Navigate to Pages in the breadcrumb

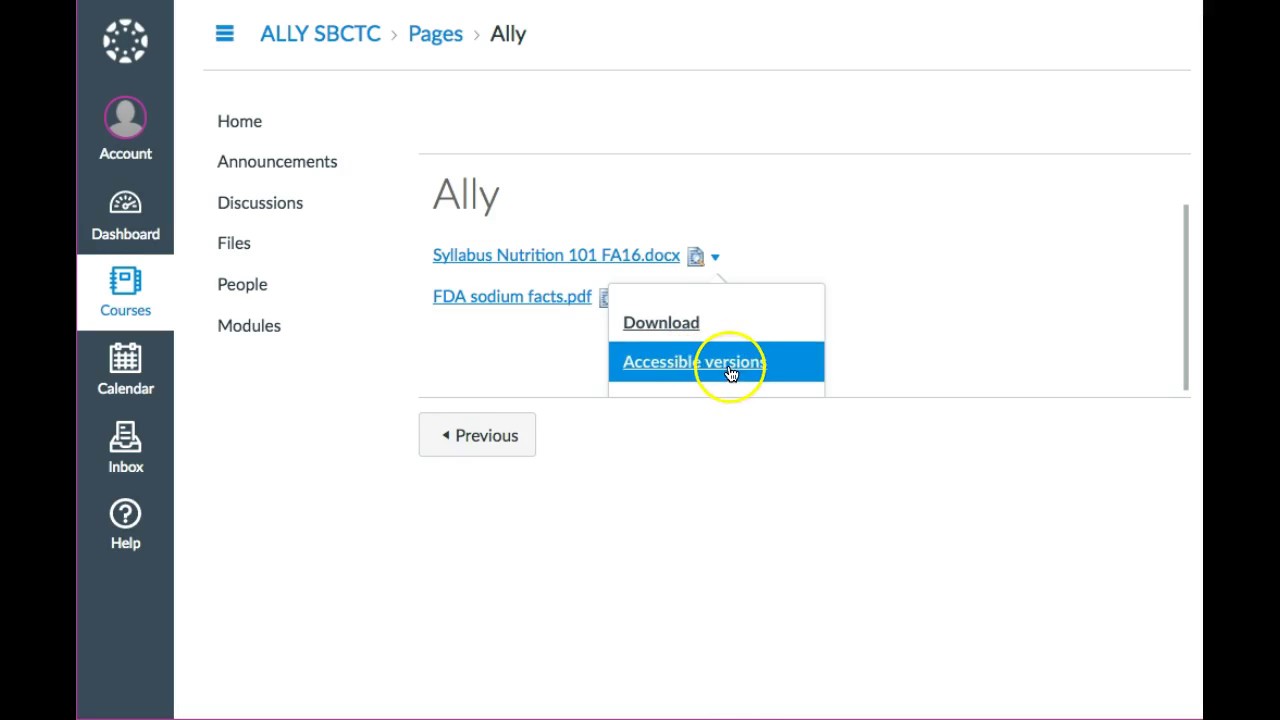[x=435, y=34]
